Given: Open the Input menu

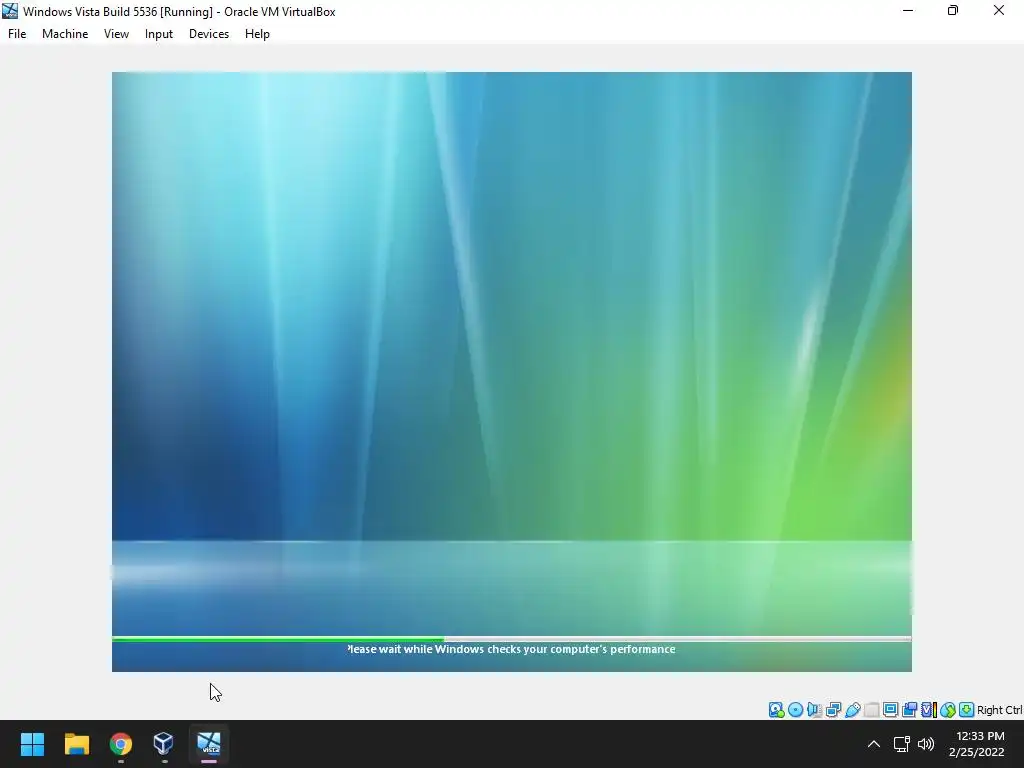Looking at the screenshot, I should coord(159,34).
